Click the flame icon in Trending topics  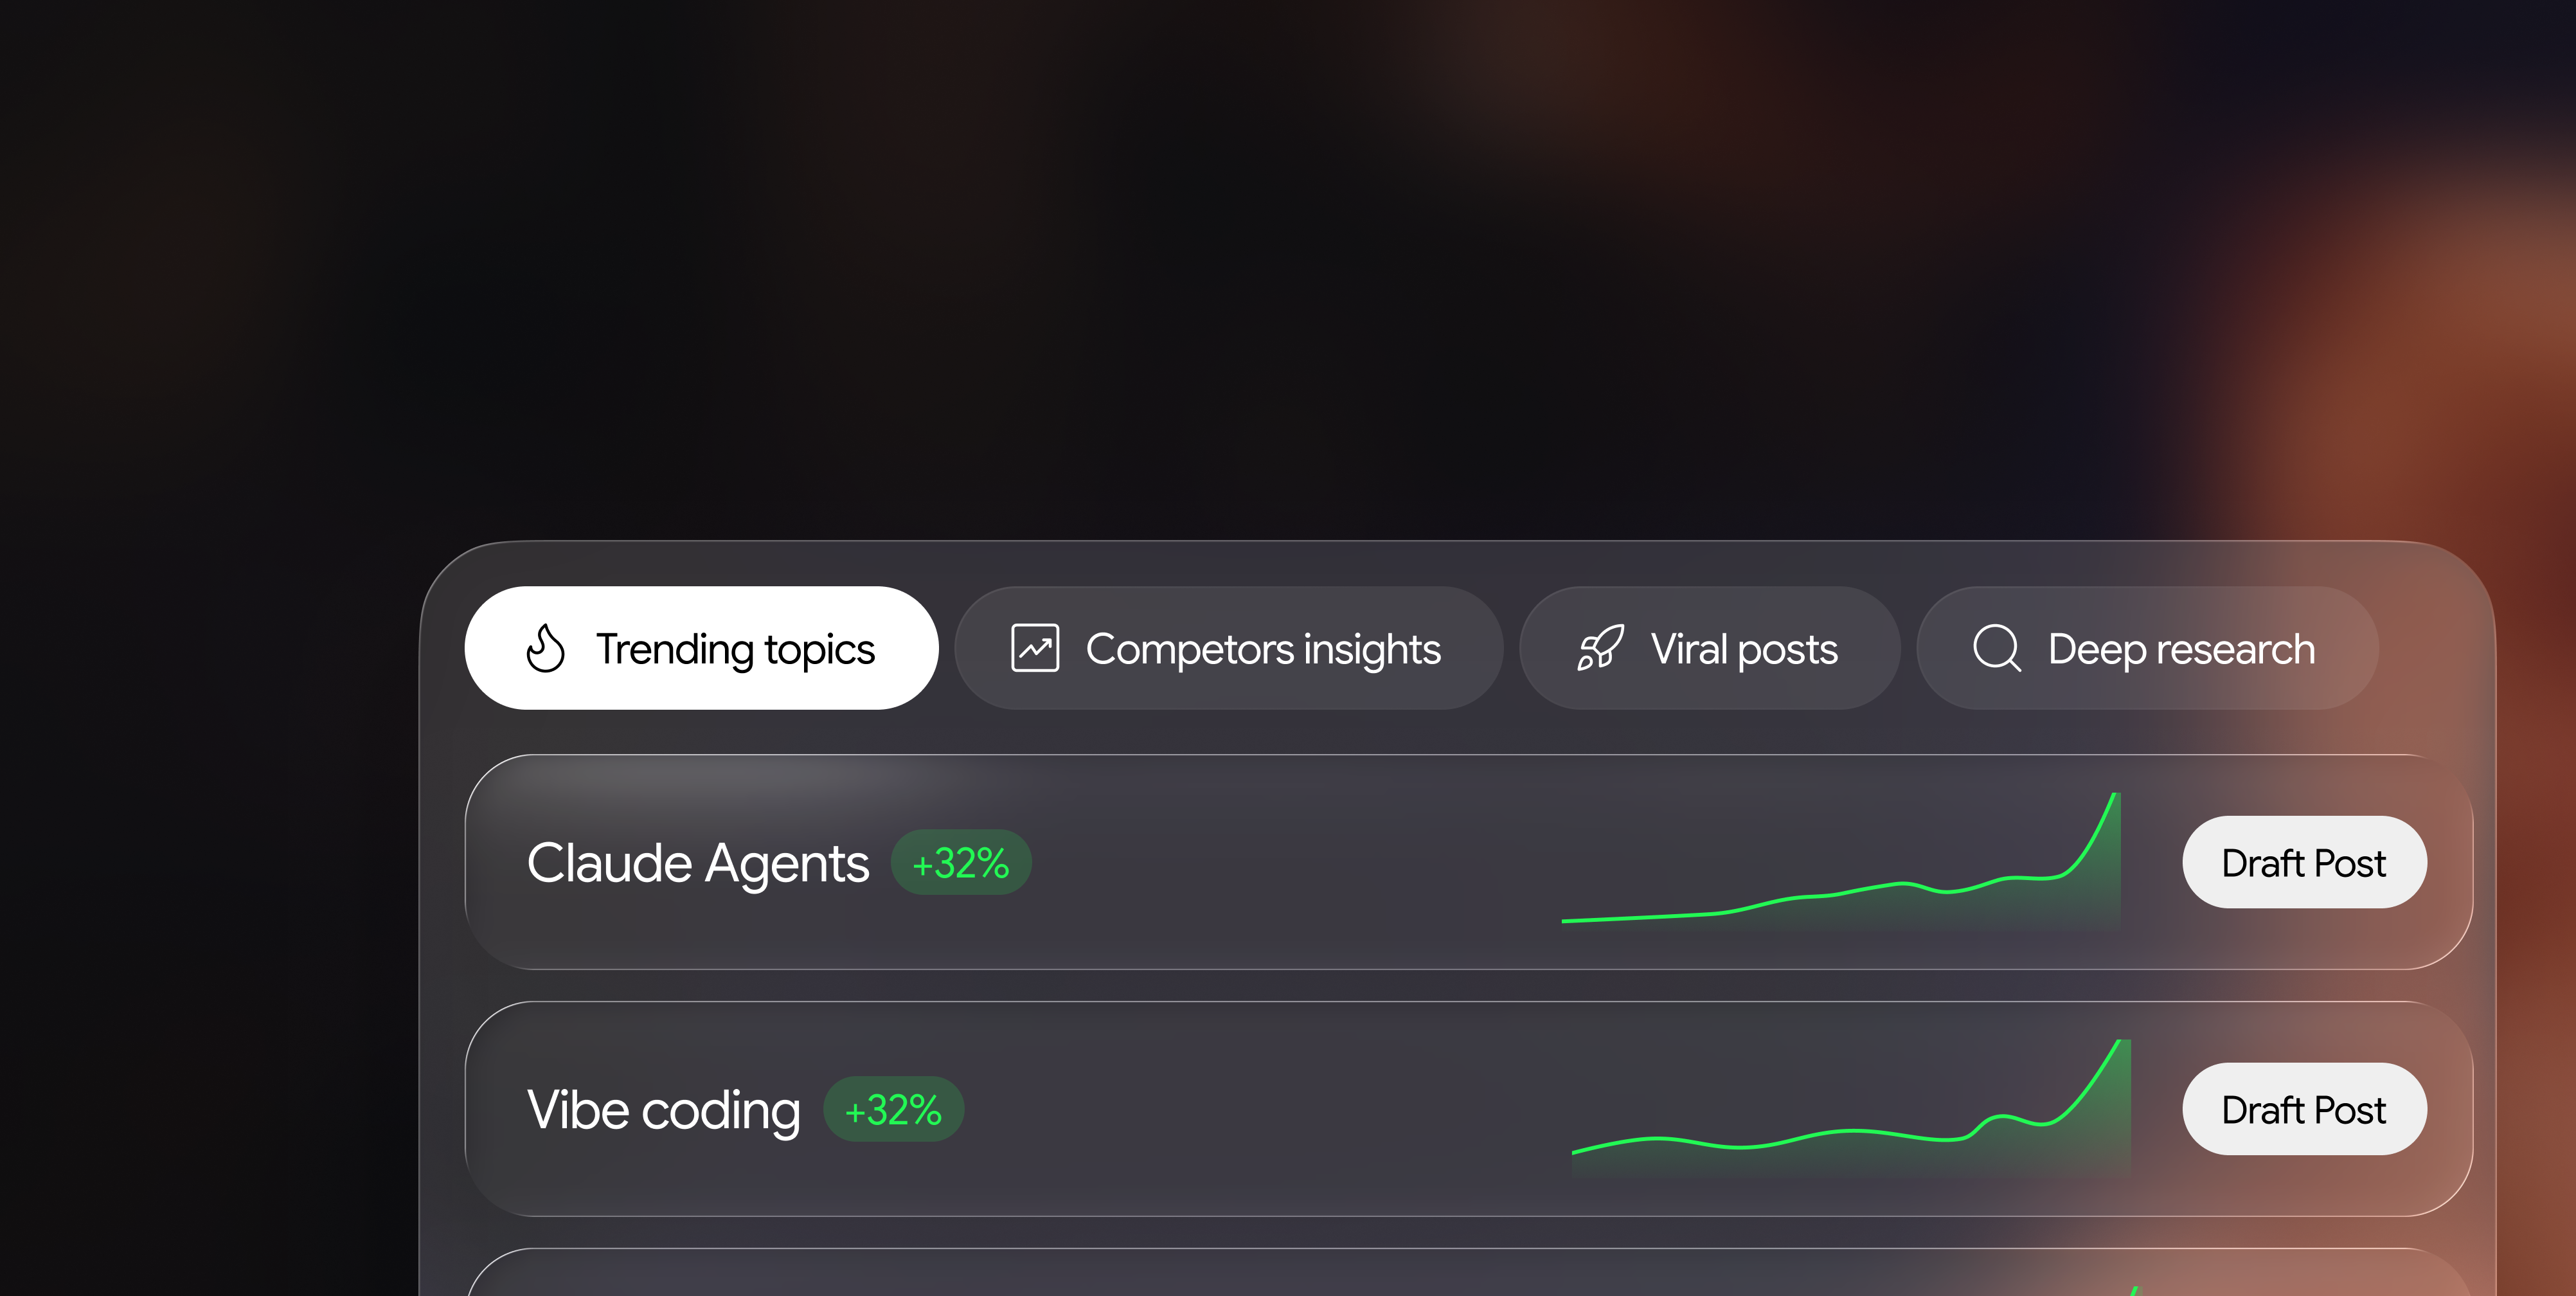click(545, 648)
